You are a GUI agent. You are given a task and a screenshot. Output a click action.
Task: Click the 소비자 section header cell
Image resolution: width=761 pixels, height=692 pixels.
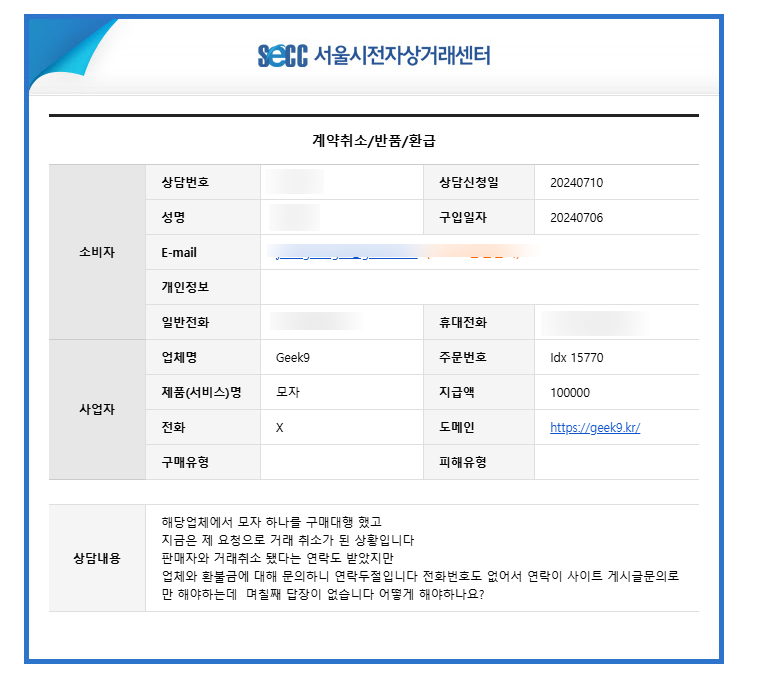click(97, 252)
